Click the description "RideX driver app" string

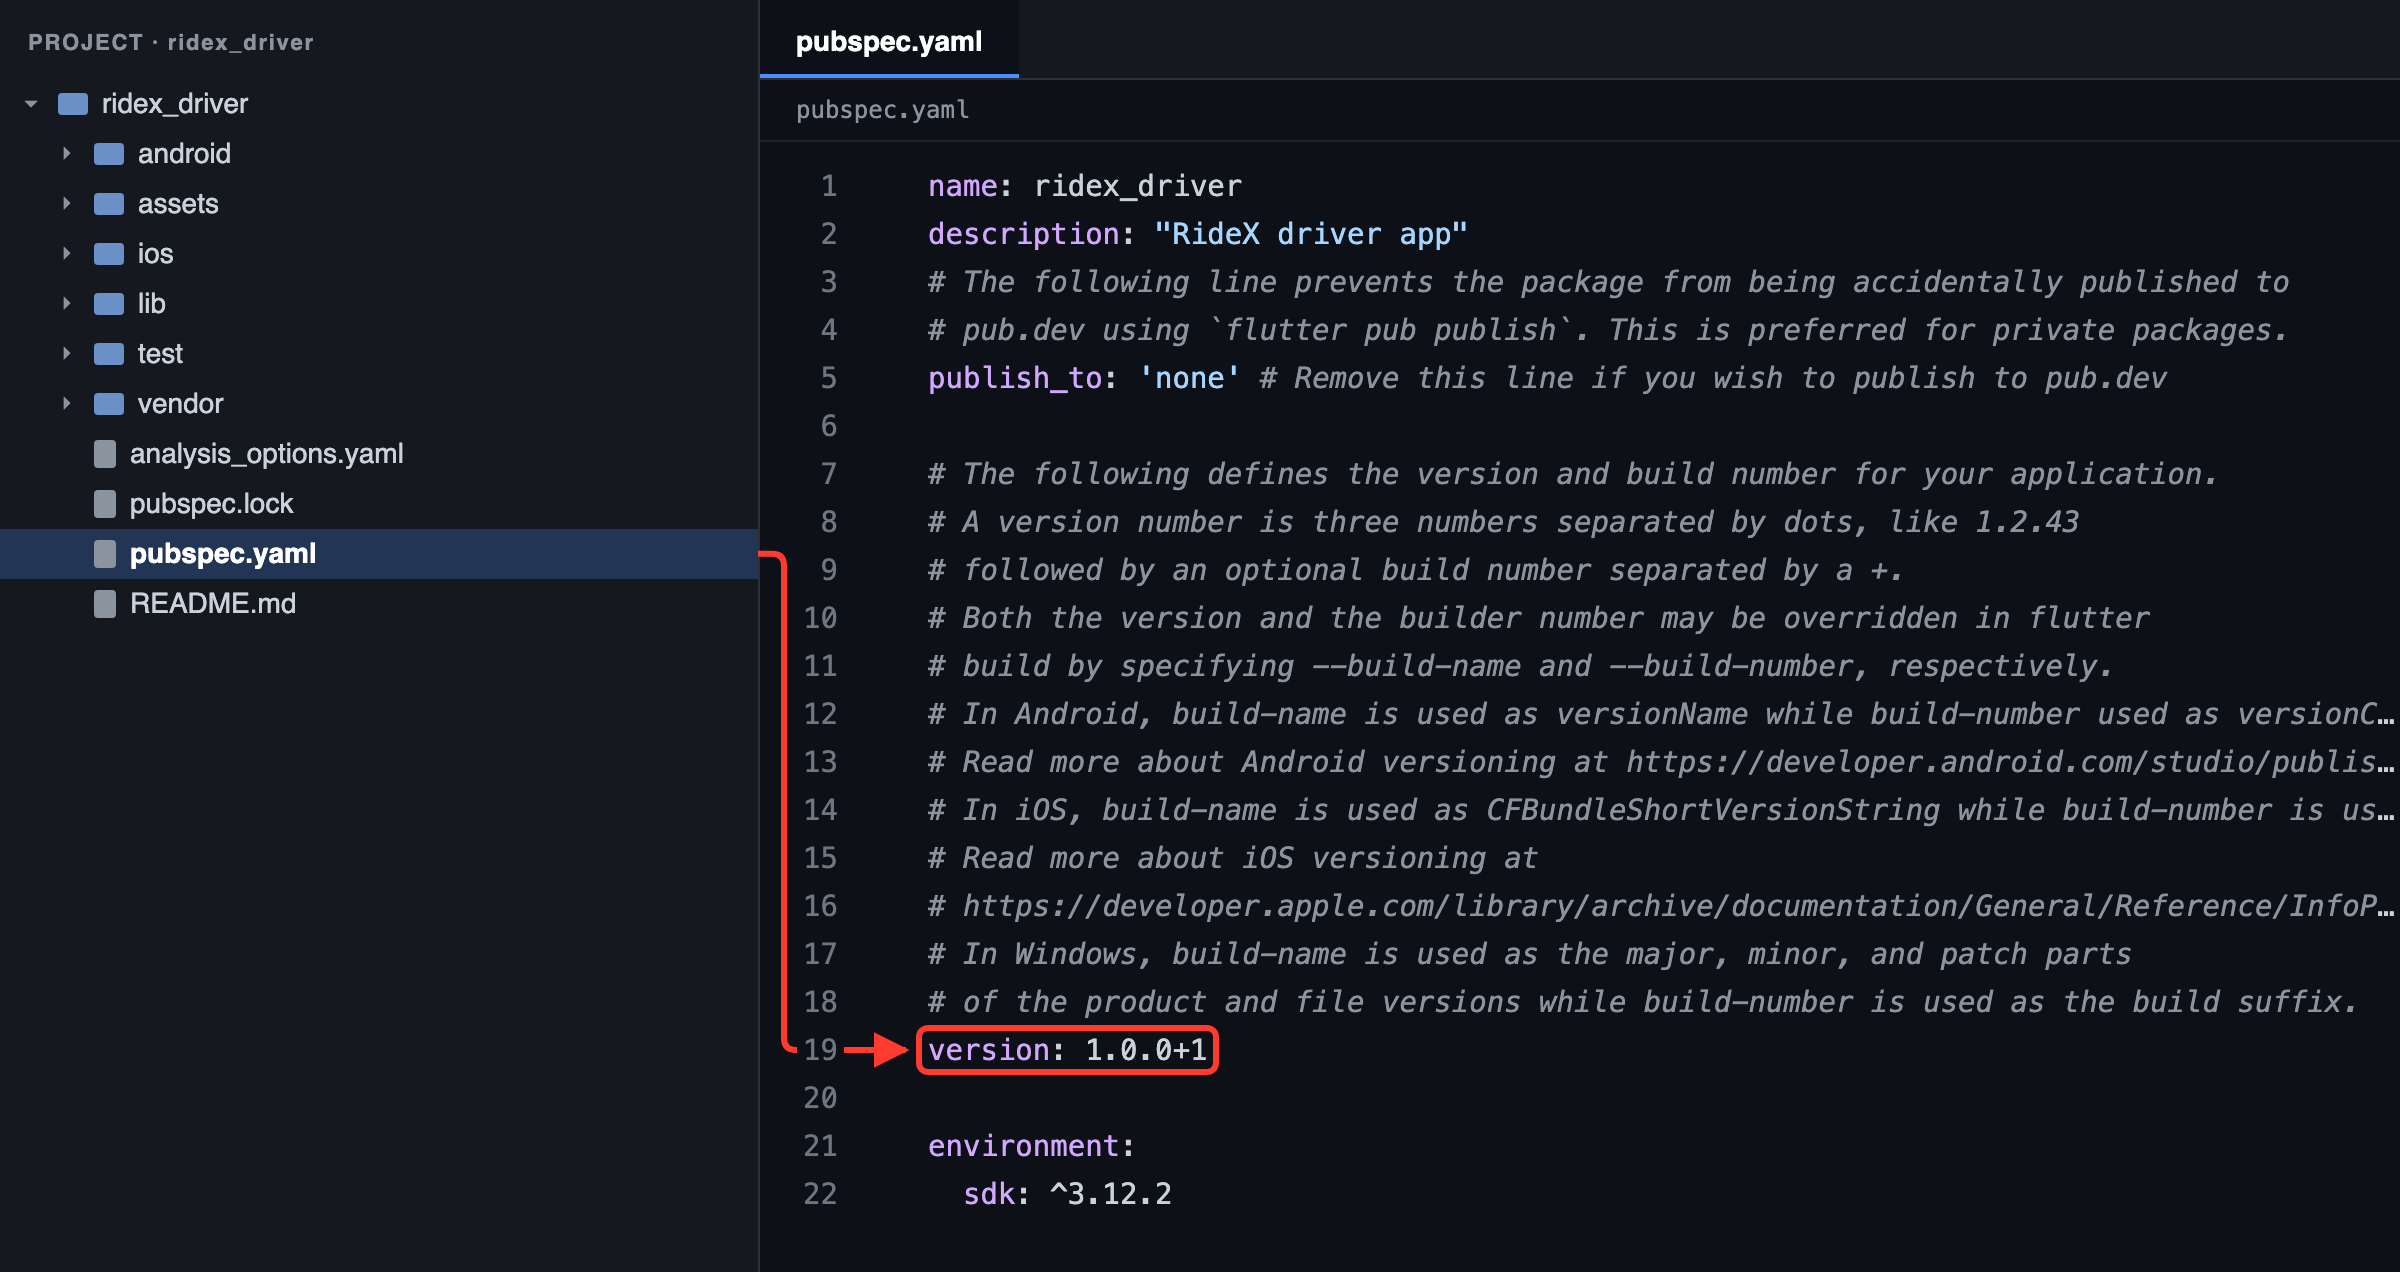(x=1311, y=234)
